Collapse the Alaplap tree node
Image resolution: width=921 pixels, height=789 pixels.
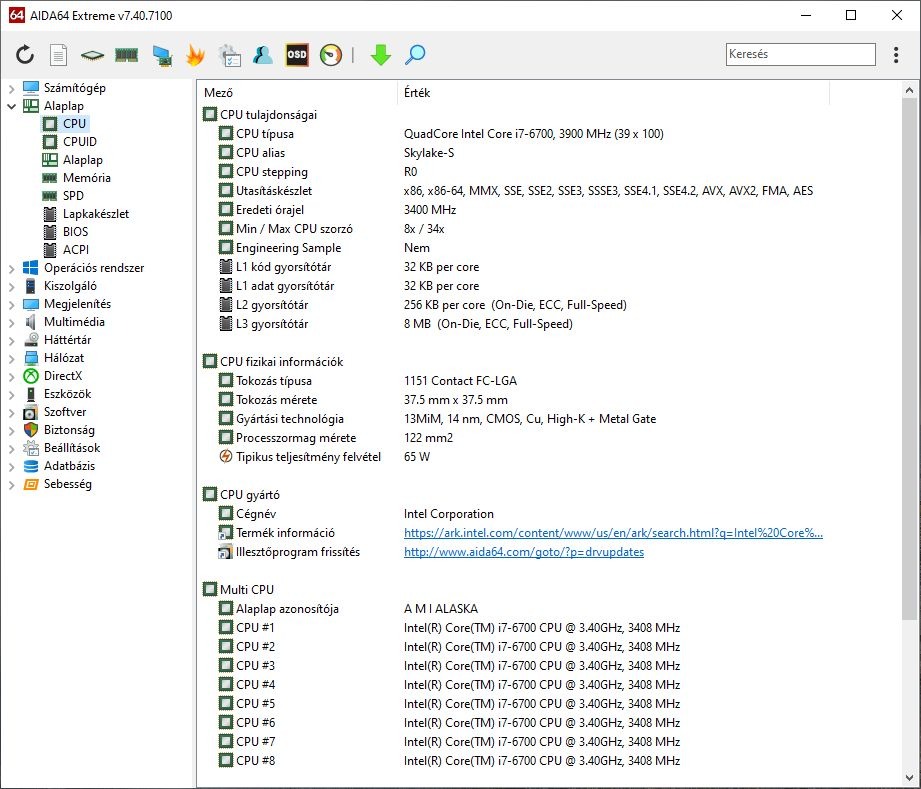(12, 106)
